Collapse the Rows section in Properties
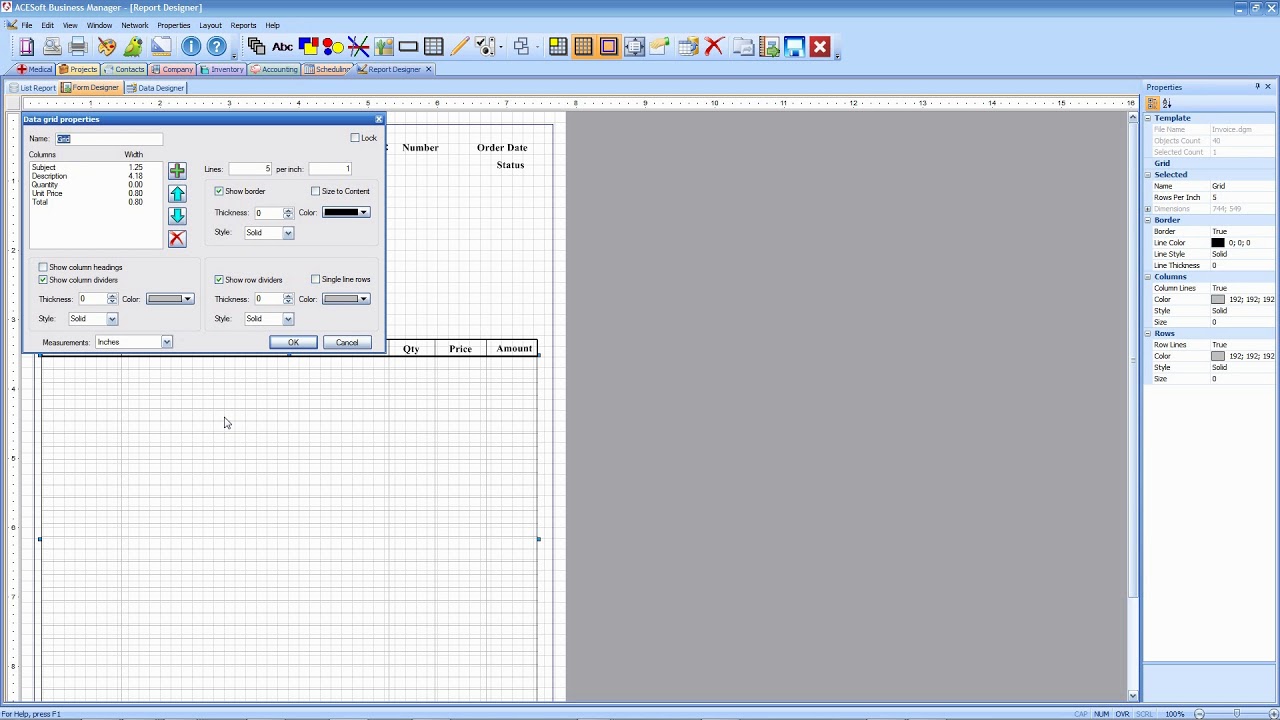Viewport: 1280px width, 720px height. (1148, 333)
